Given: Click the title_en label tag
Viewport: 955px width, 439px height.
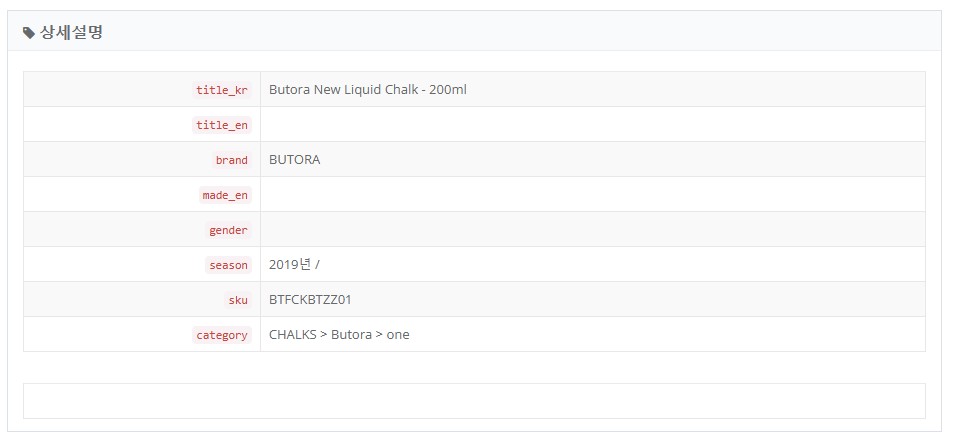Looking at the screenshot, I should [222, 125].
